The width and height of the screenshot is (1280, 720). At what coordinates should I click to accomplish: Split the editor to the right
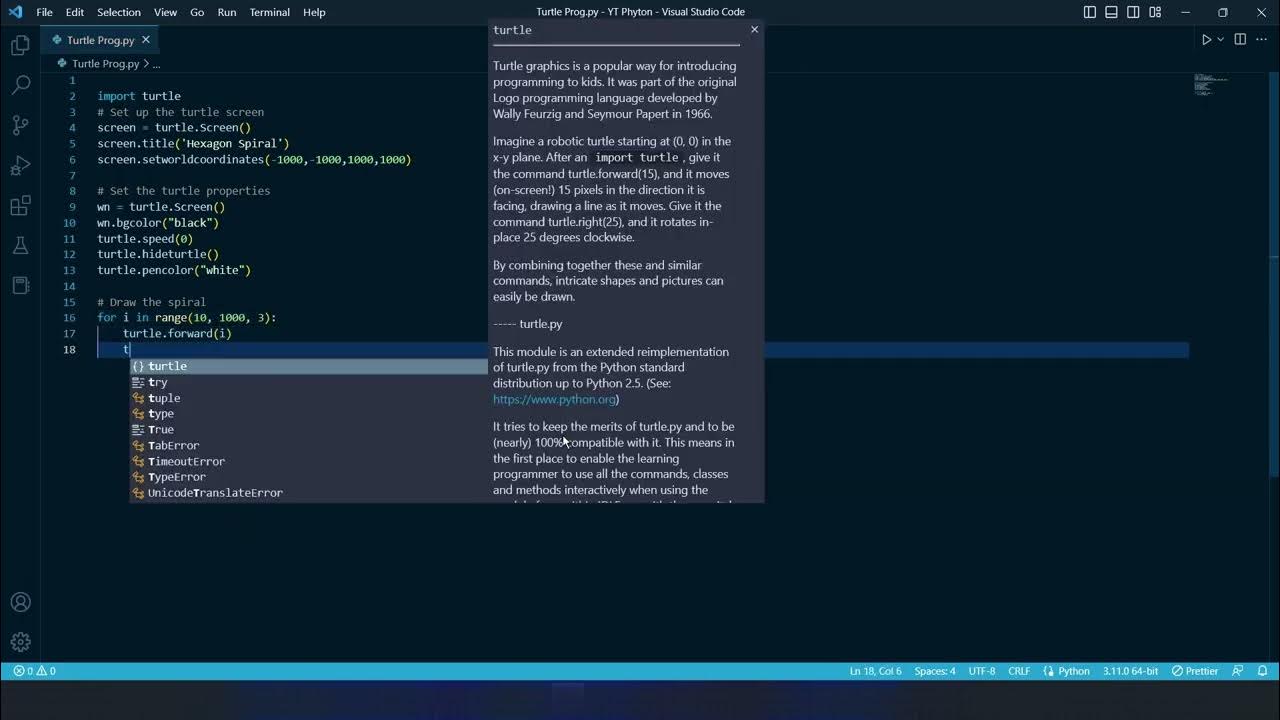(1240, 40)
